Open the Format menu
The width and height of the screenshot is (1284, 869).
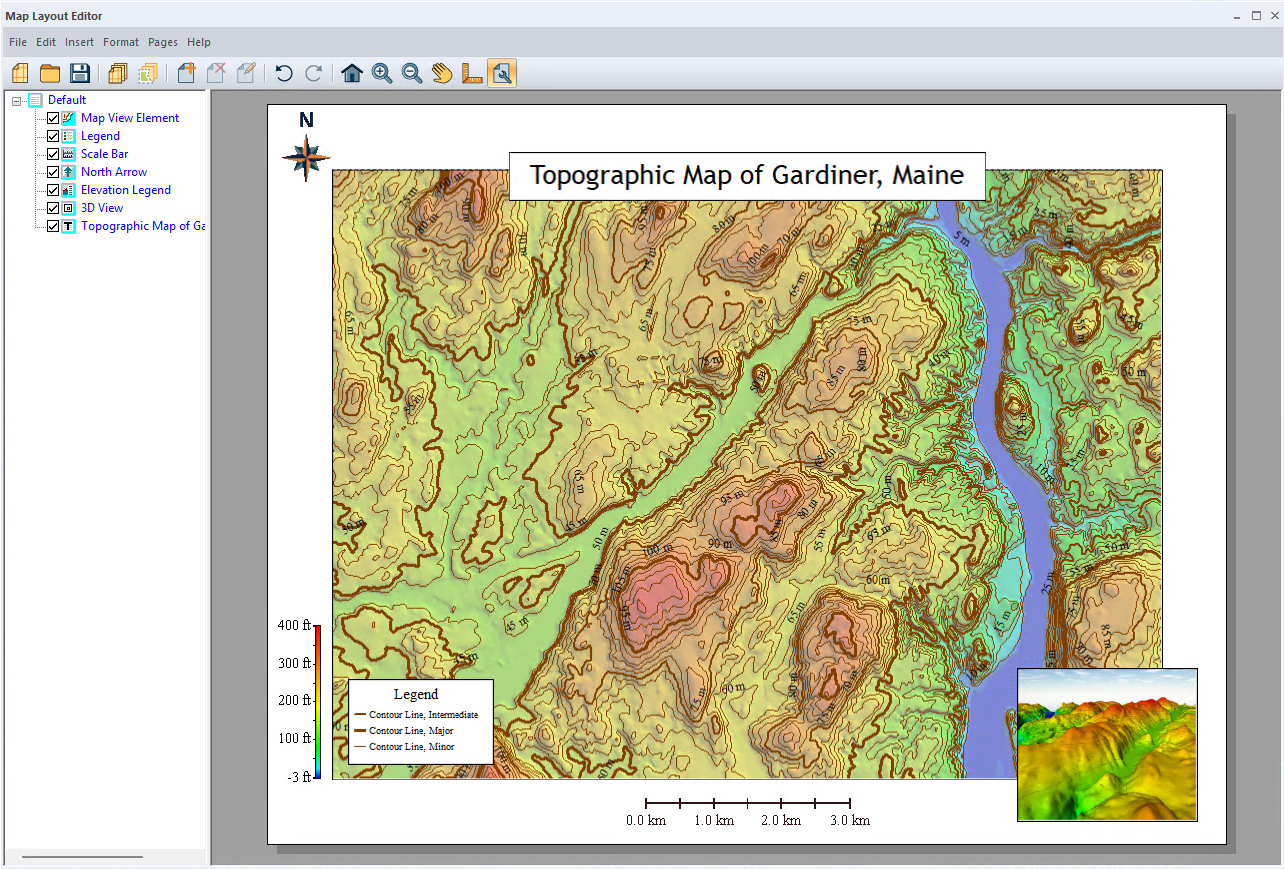120,42
